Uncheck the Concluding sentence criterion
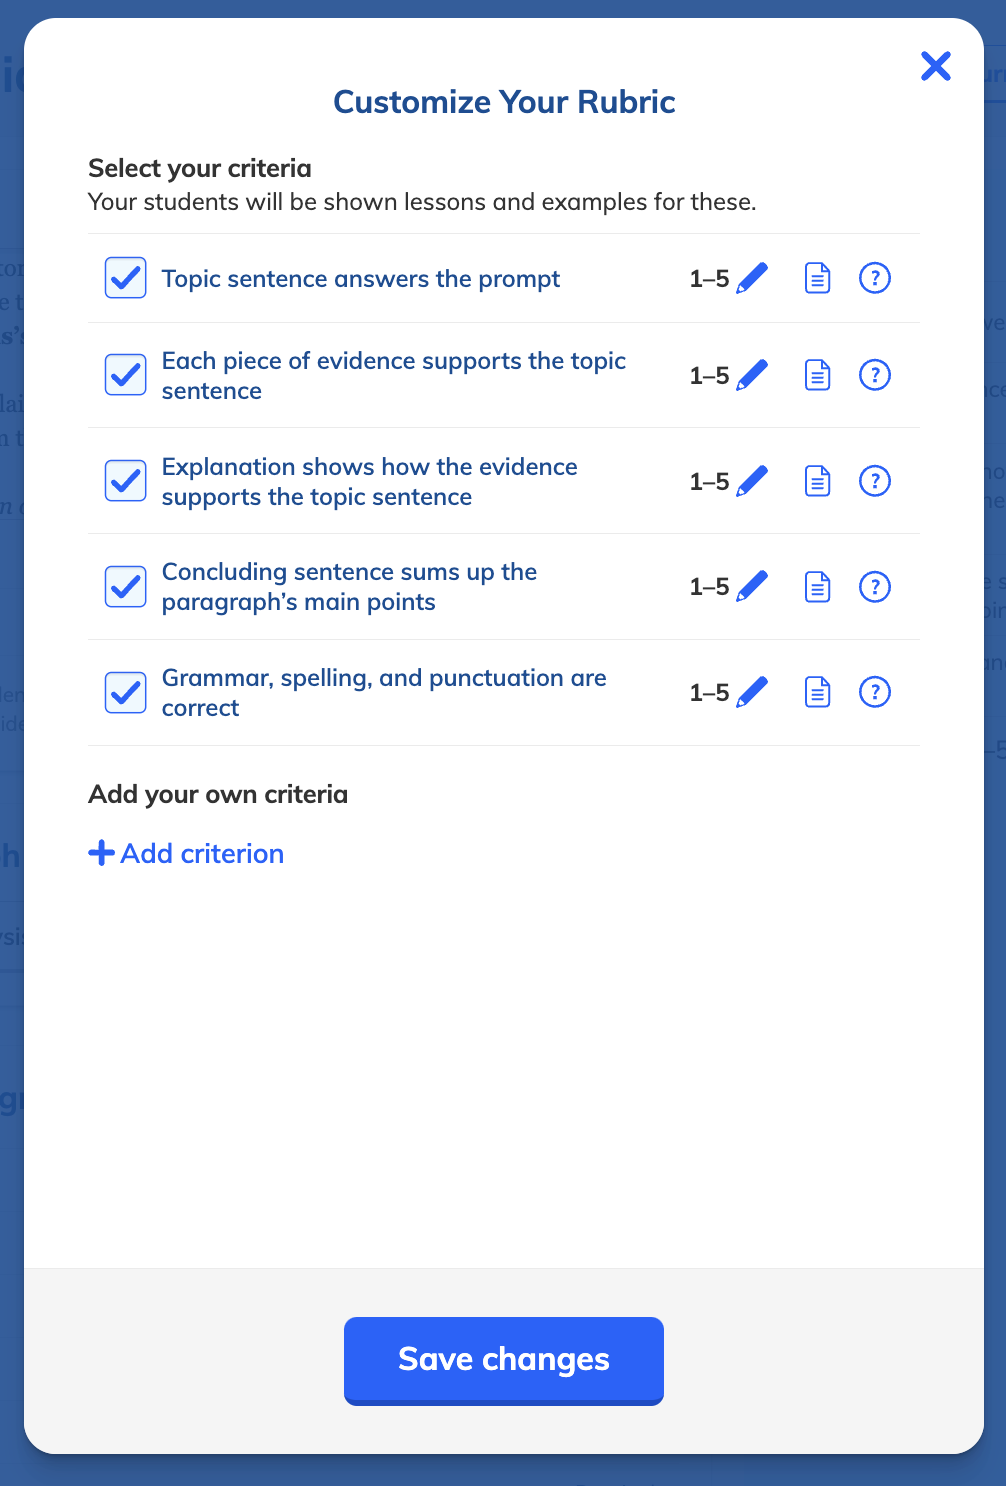 [x=125, y=587]
